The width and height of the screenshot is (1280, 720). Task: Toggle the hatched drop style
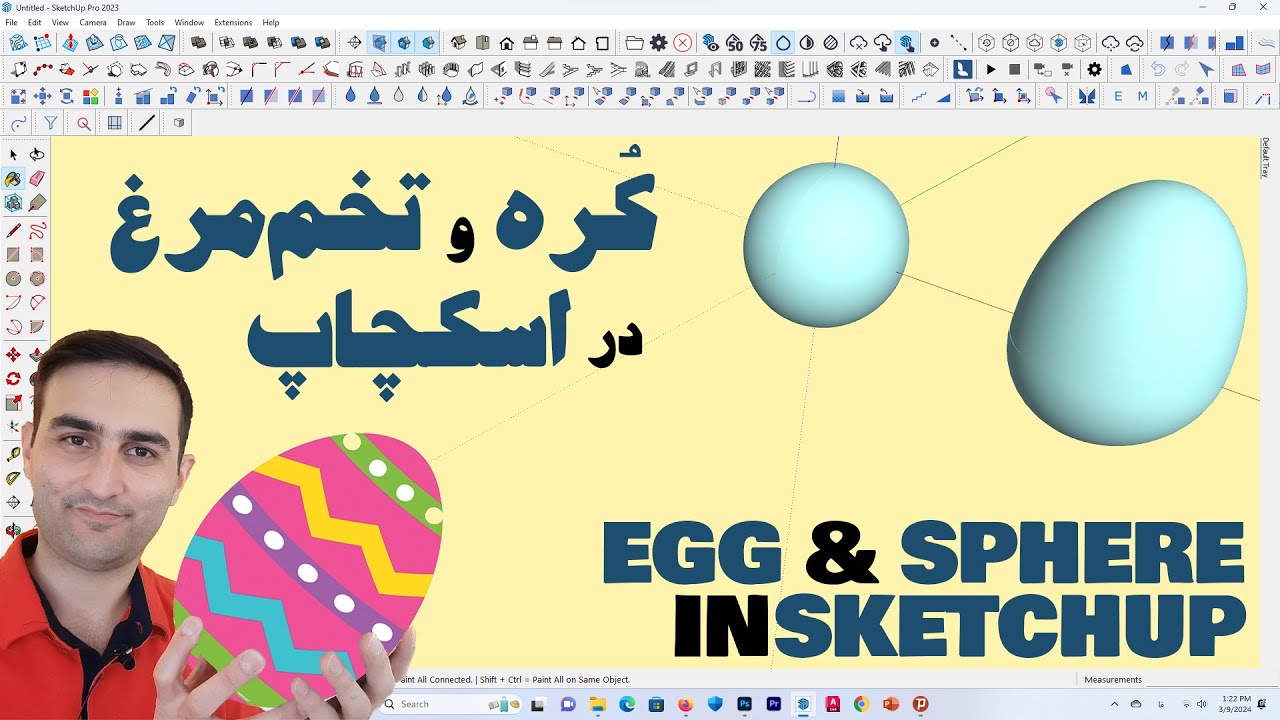(x=831, y=43)
